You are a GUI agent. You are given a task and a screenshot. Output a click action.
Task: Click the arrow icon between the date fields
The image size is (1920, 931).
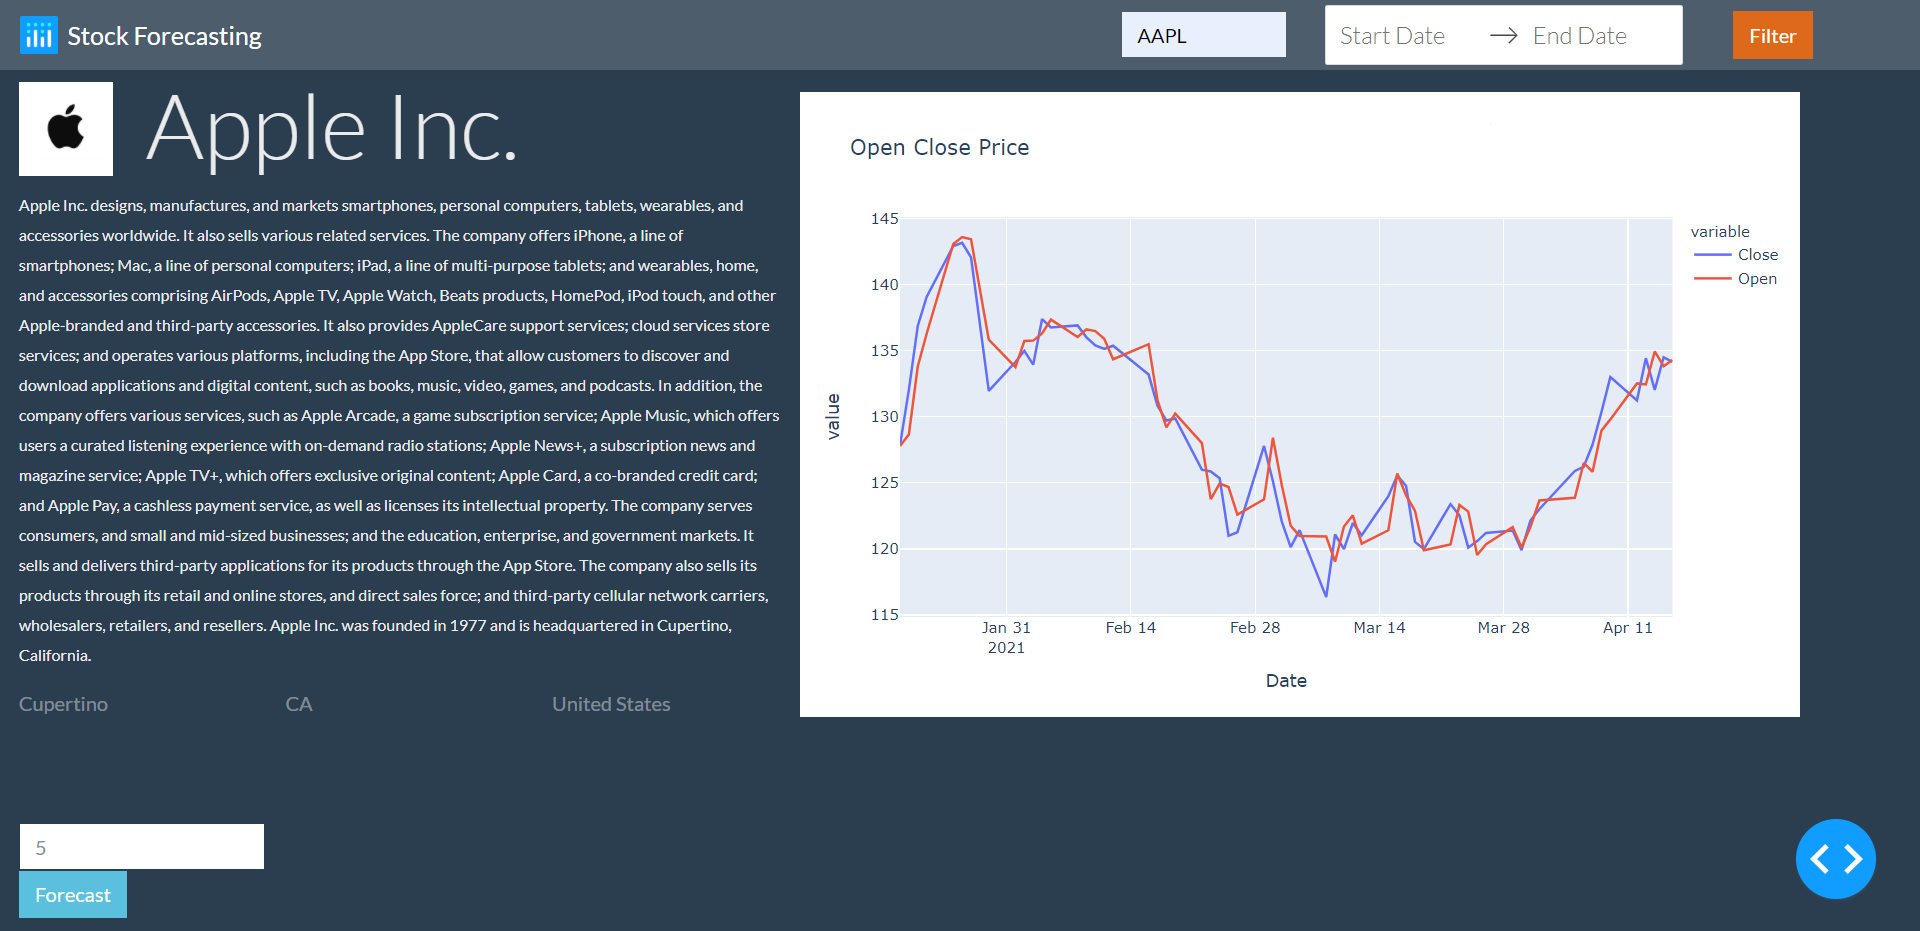(1502, 34)
